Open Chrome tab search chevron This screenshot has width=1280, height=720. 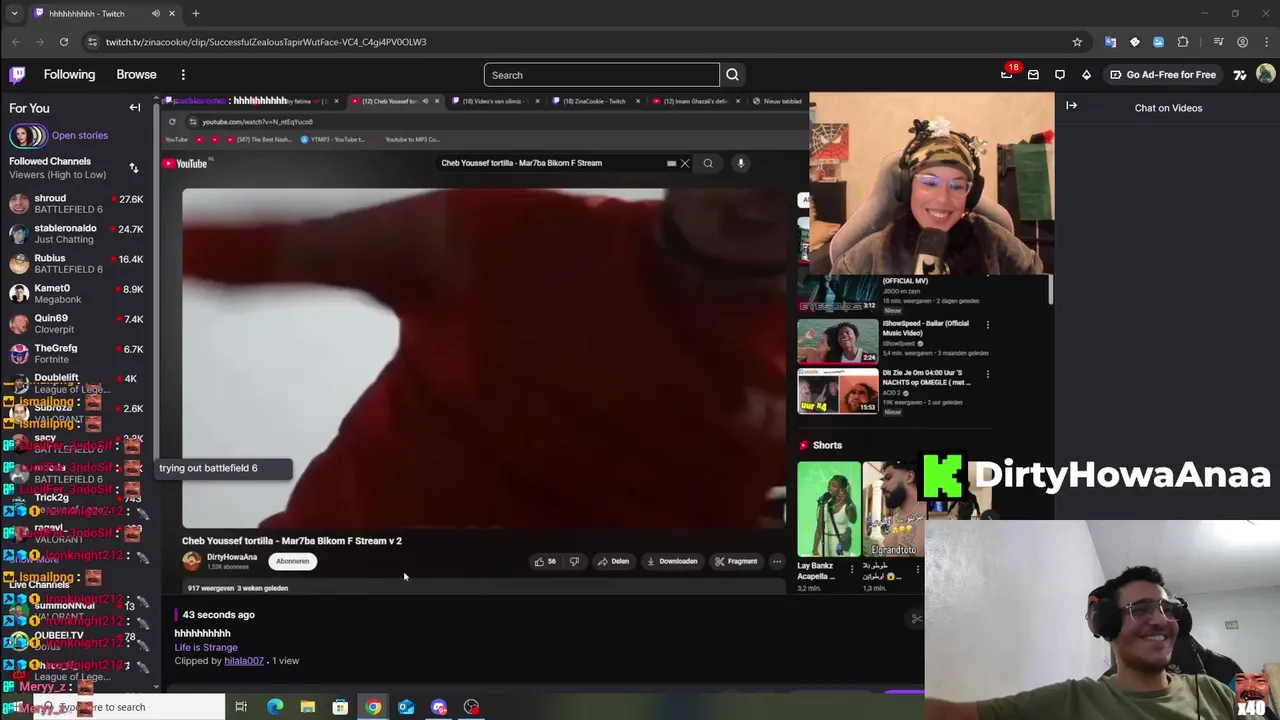pyautogui.click(x=14, y=13)
